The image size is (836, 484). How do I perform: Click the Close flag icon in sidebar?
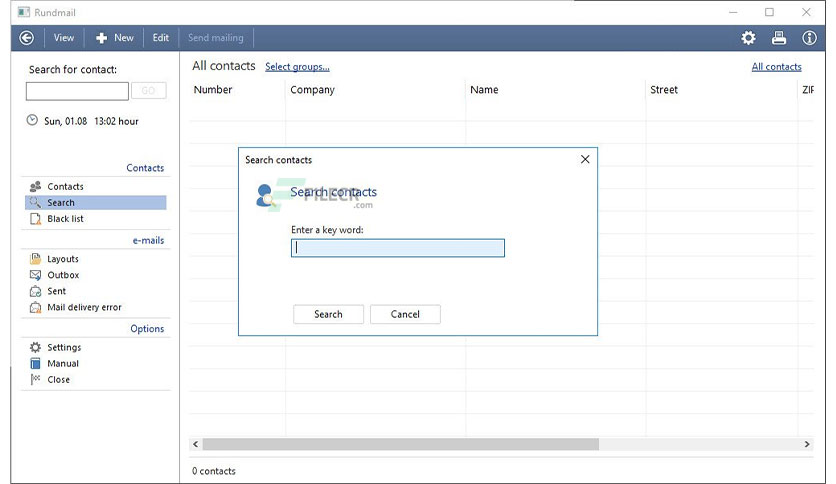point(35,380)
